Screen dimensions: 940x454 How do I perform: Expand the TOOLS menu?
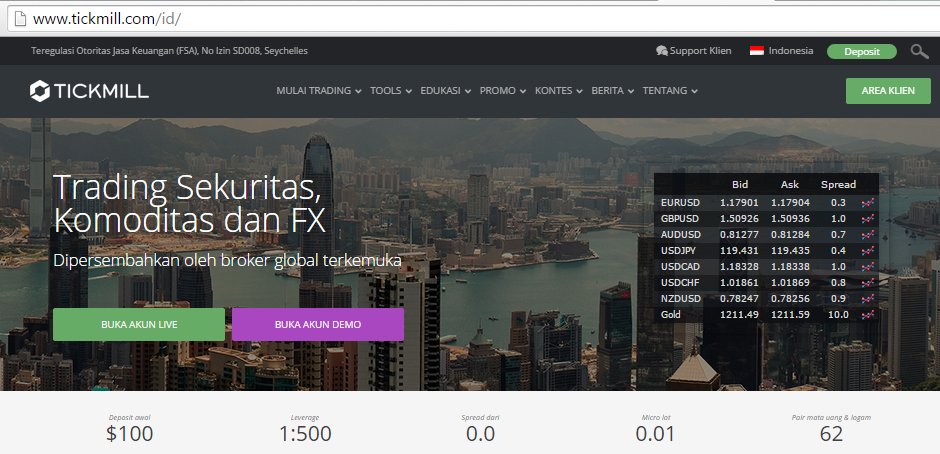tap(391, 91)
